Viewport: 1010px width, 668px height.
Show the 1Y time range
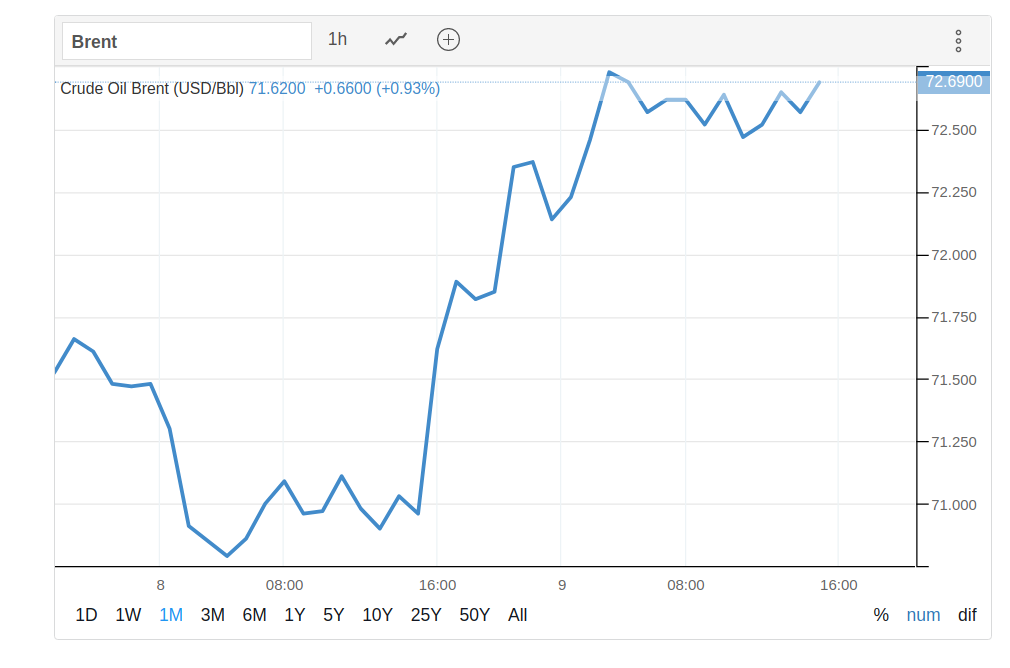294,615
